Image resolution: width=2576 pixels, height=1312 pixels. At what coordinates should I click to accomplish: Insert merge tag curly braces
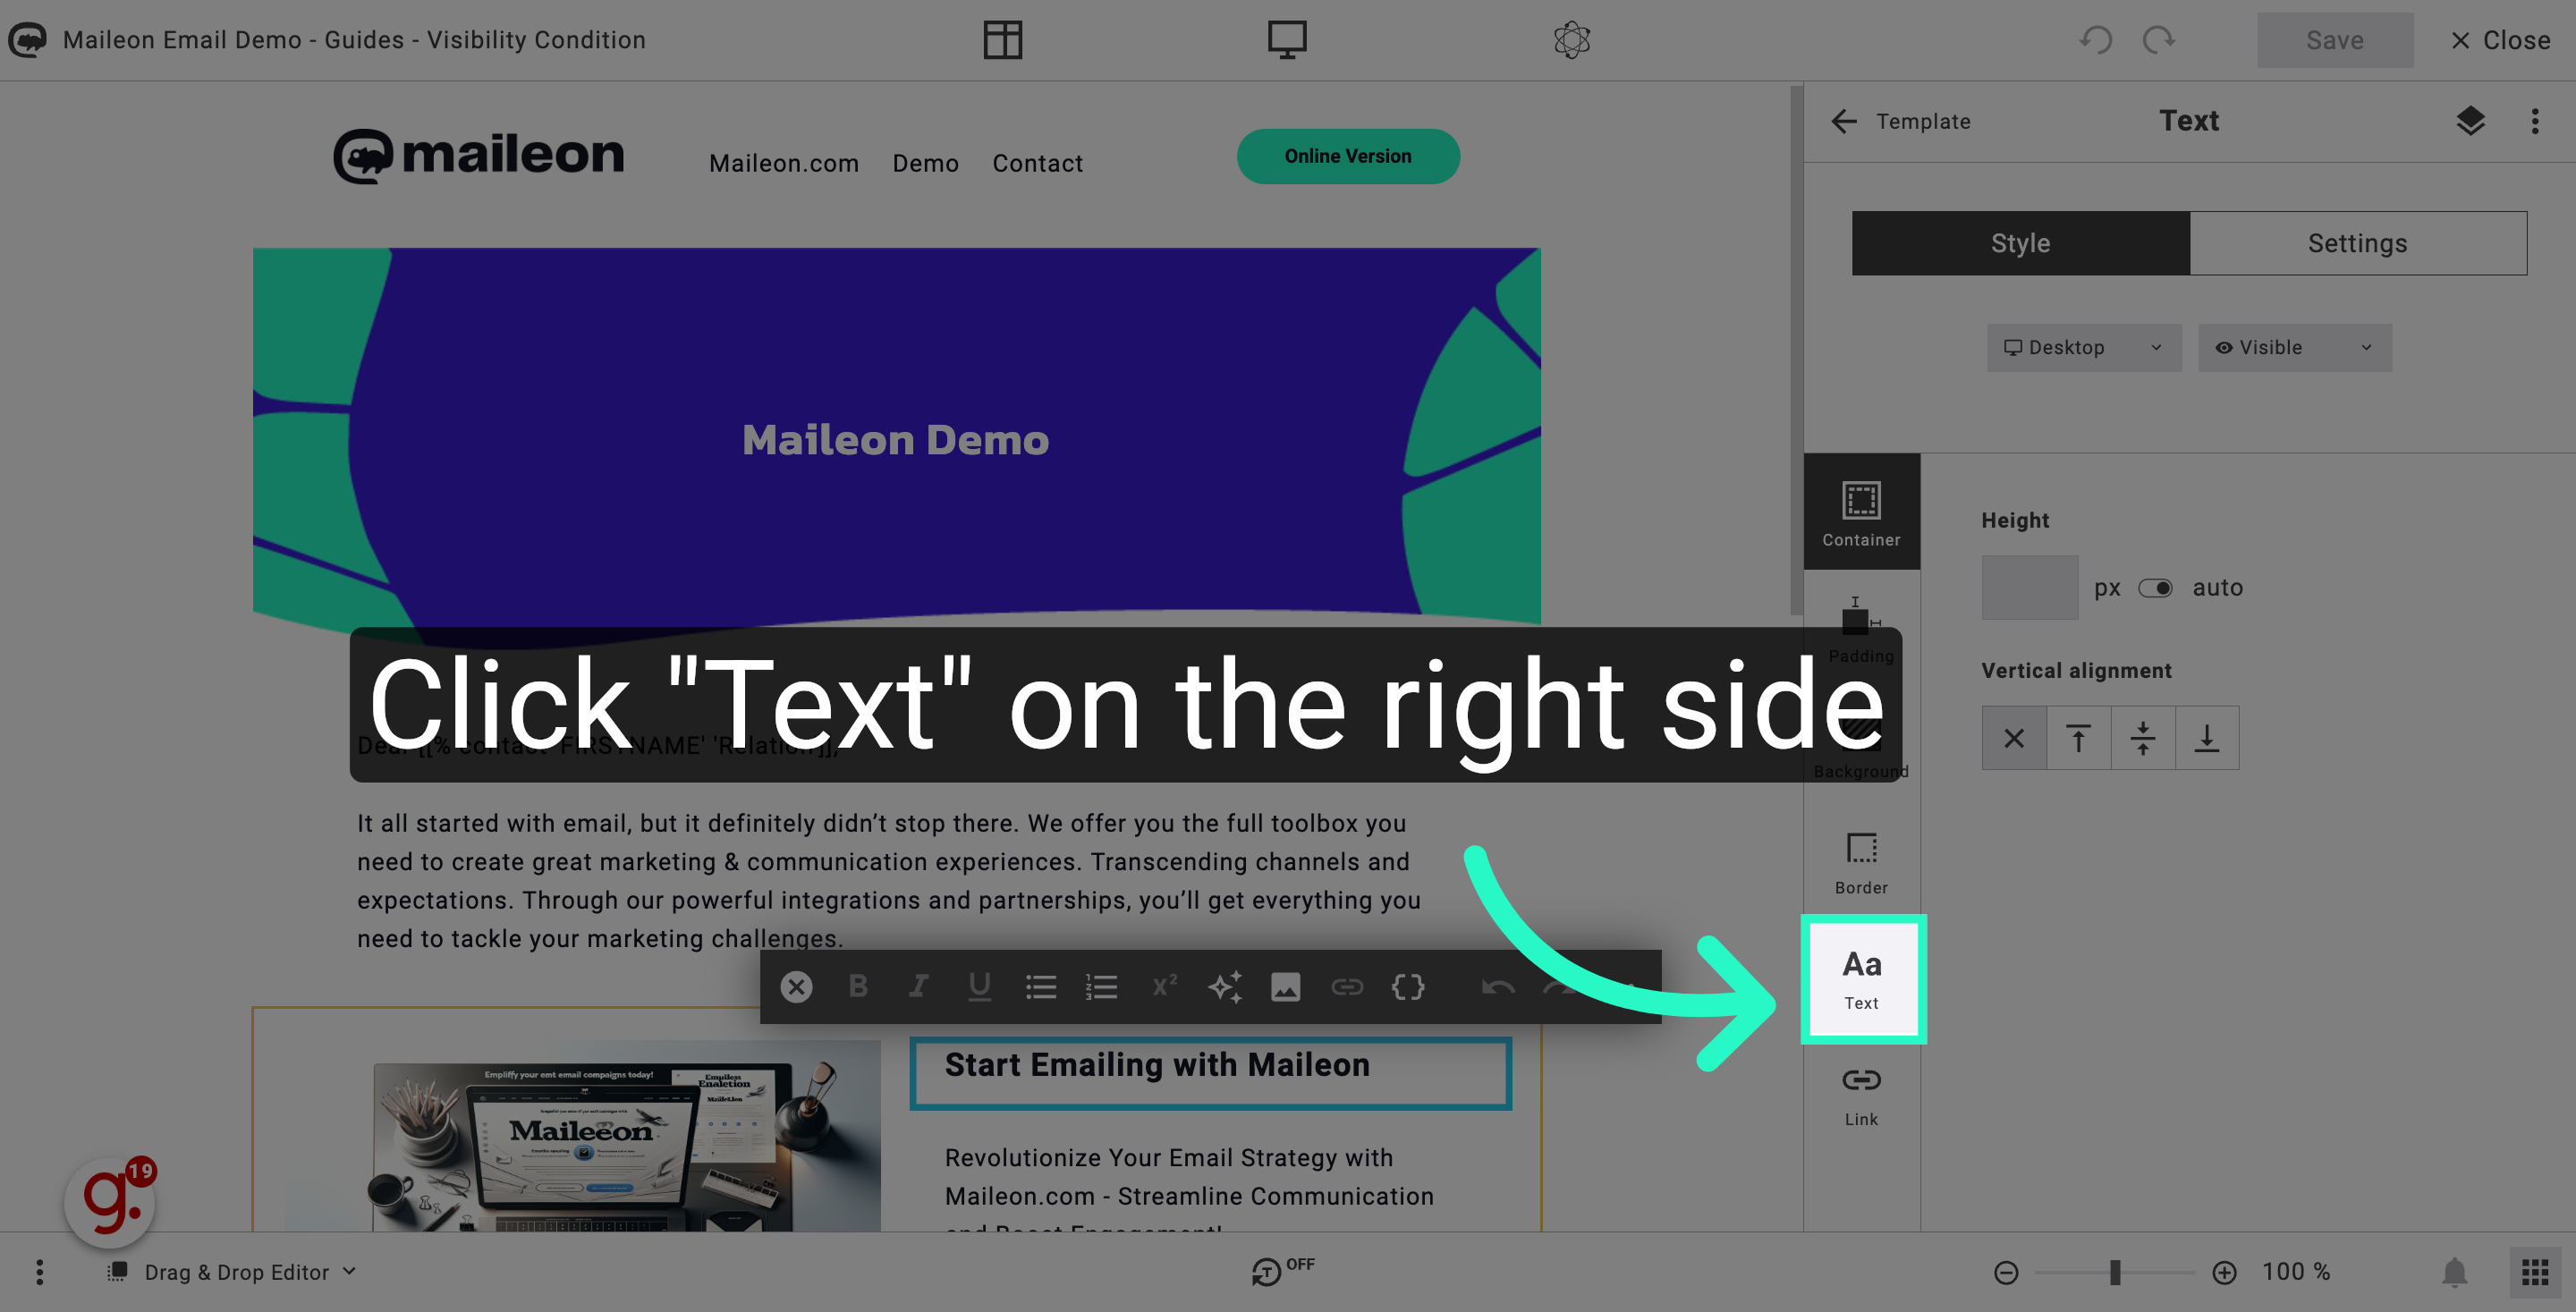click(x=1408, y=987)
